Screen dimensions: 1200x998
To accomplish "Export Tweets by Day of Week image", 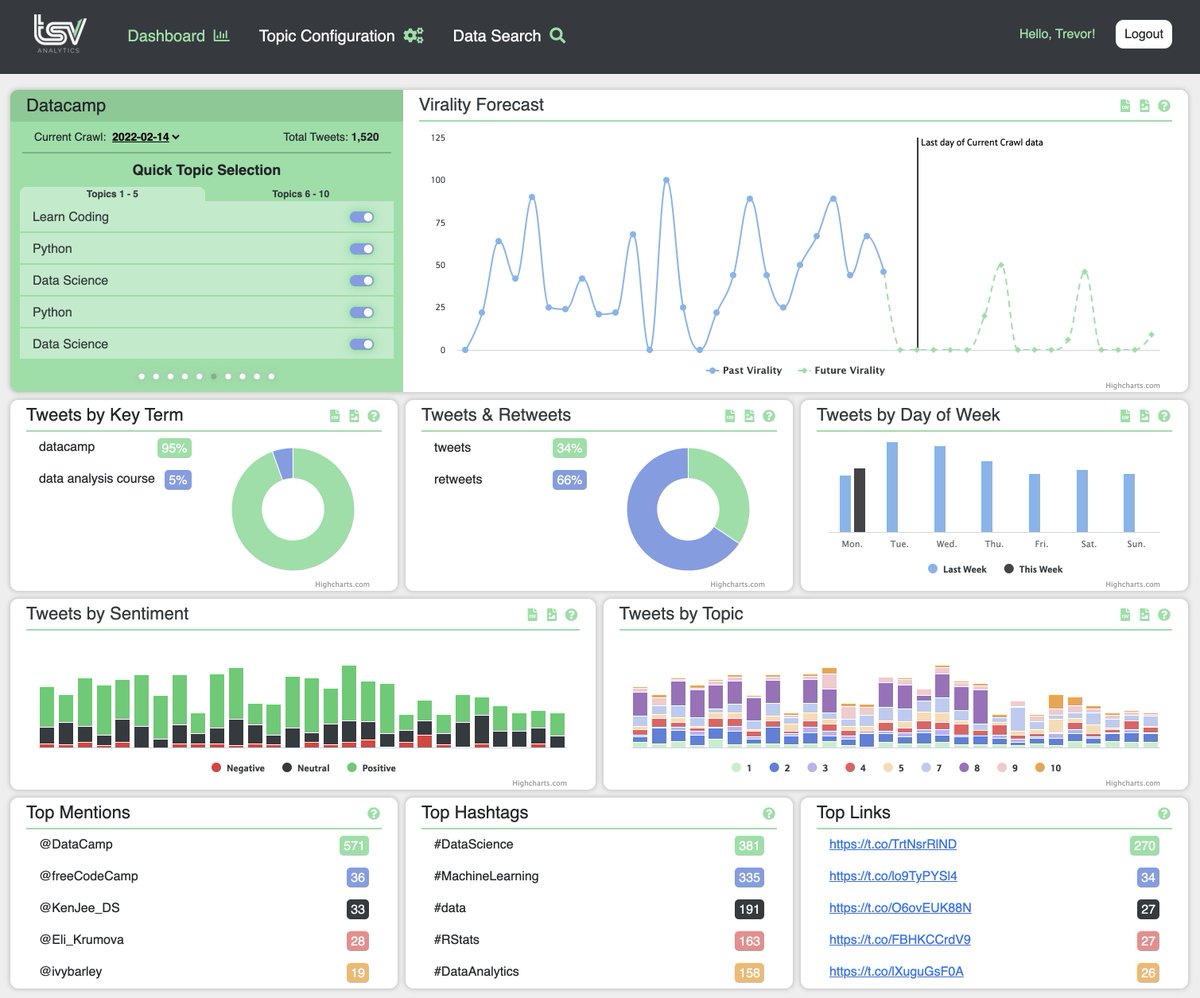I will [x=1144, y=416].
